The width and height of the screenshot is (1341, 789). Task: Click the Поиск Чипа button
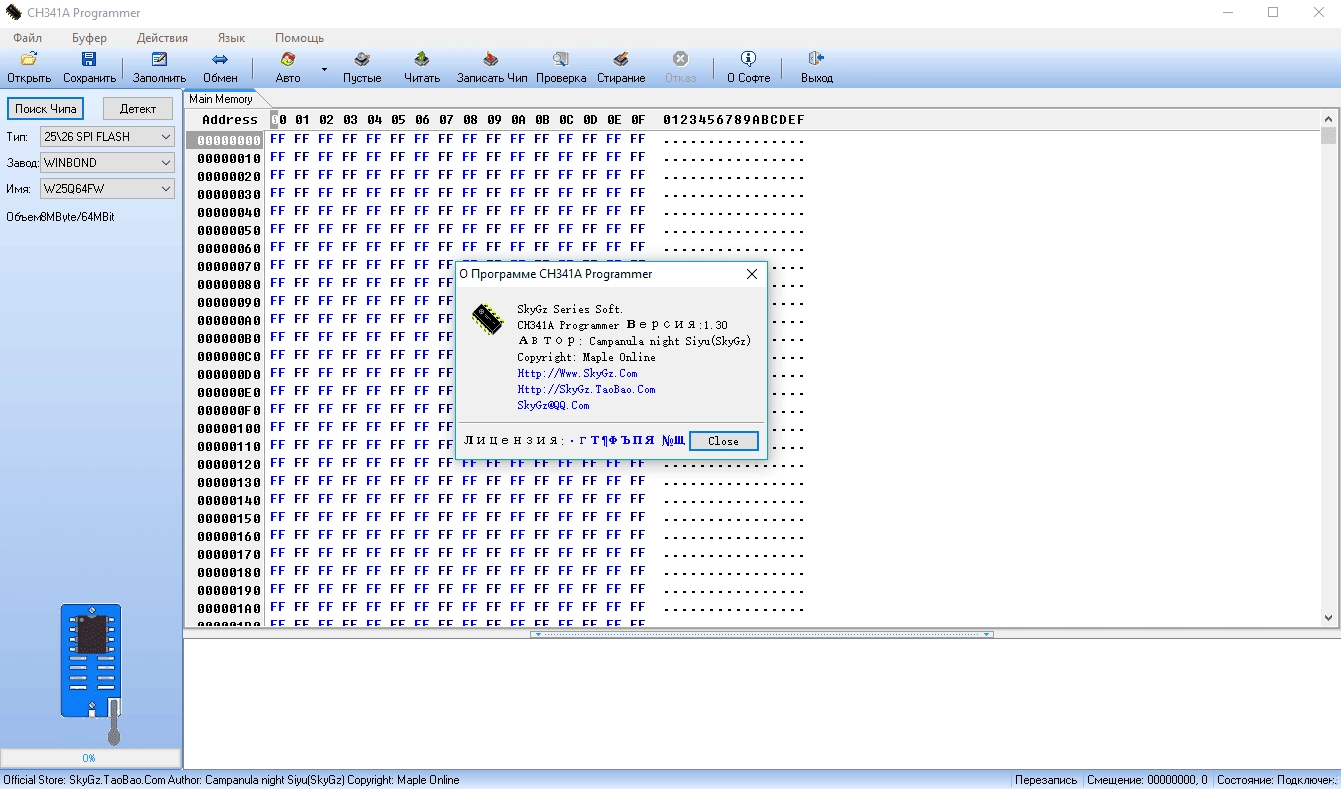click(x=46, y=108)
